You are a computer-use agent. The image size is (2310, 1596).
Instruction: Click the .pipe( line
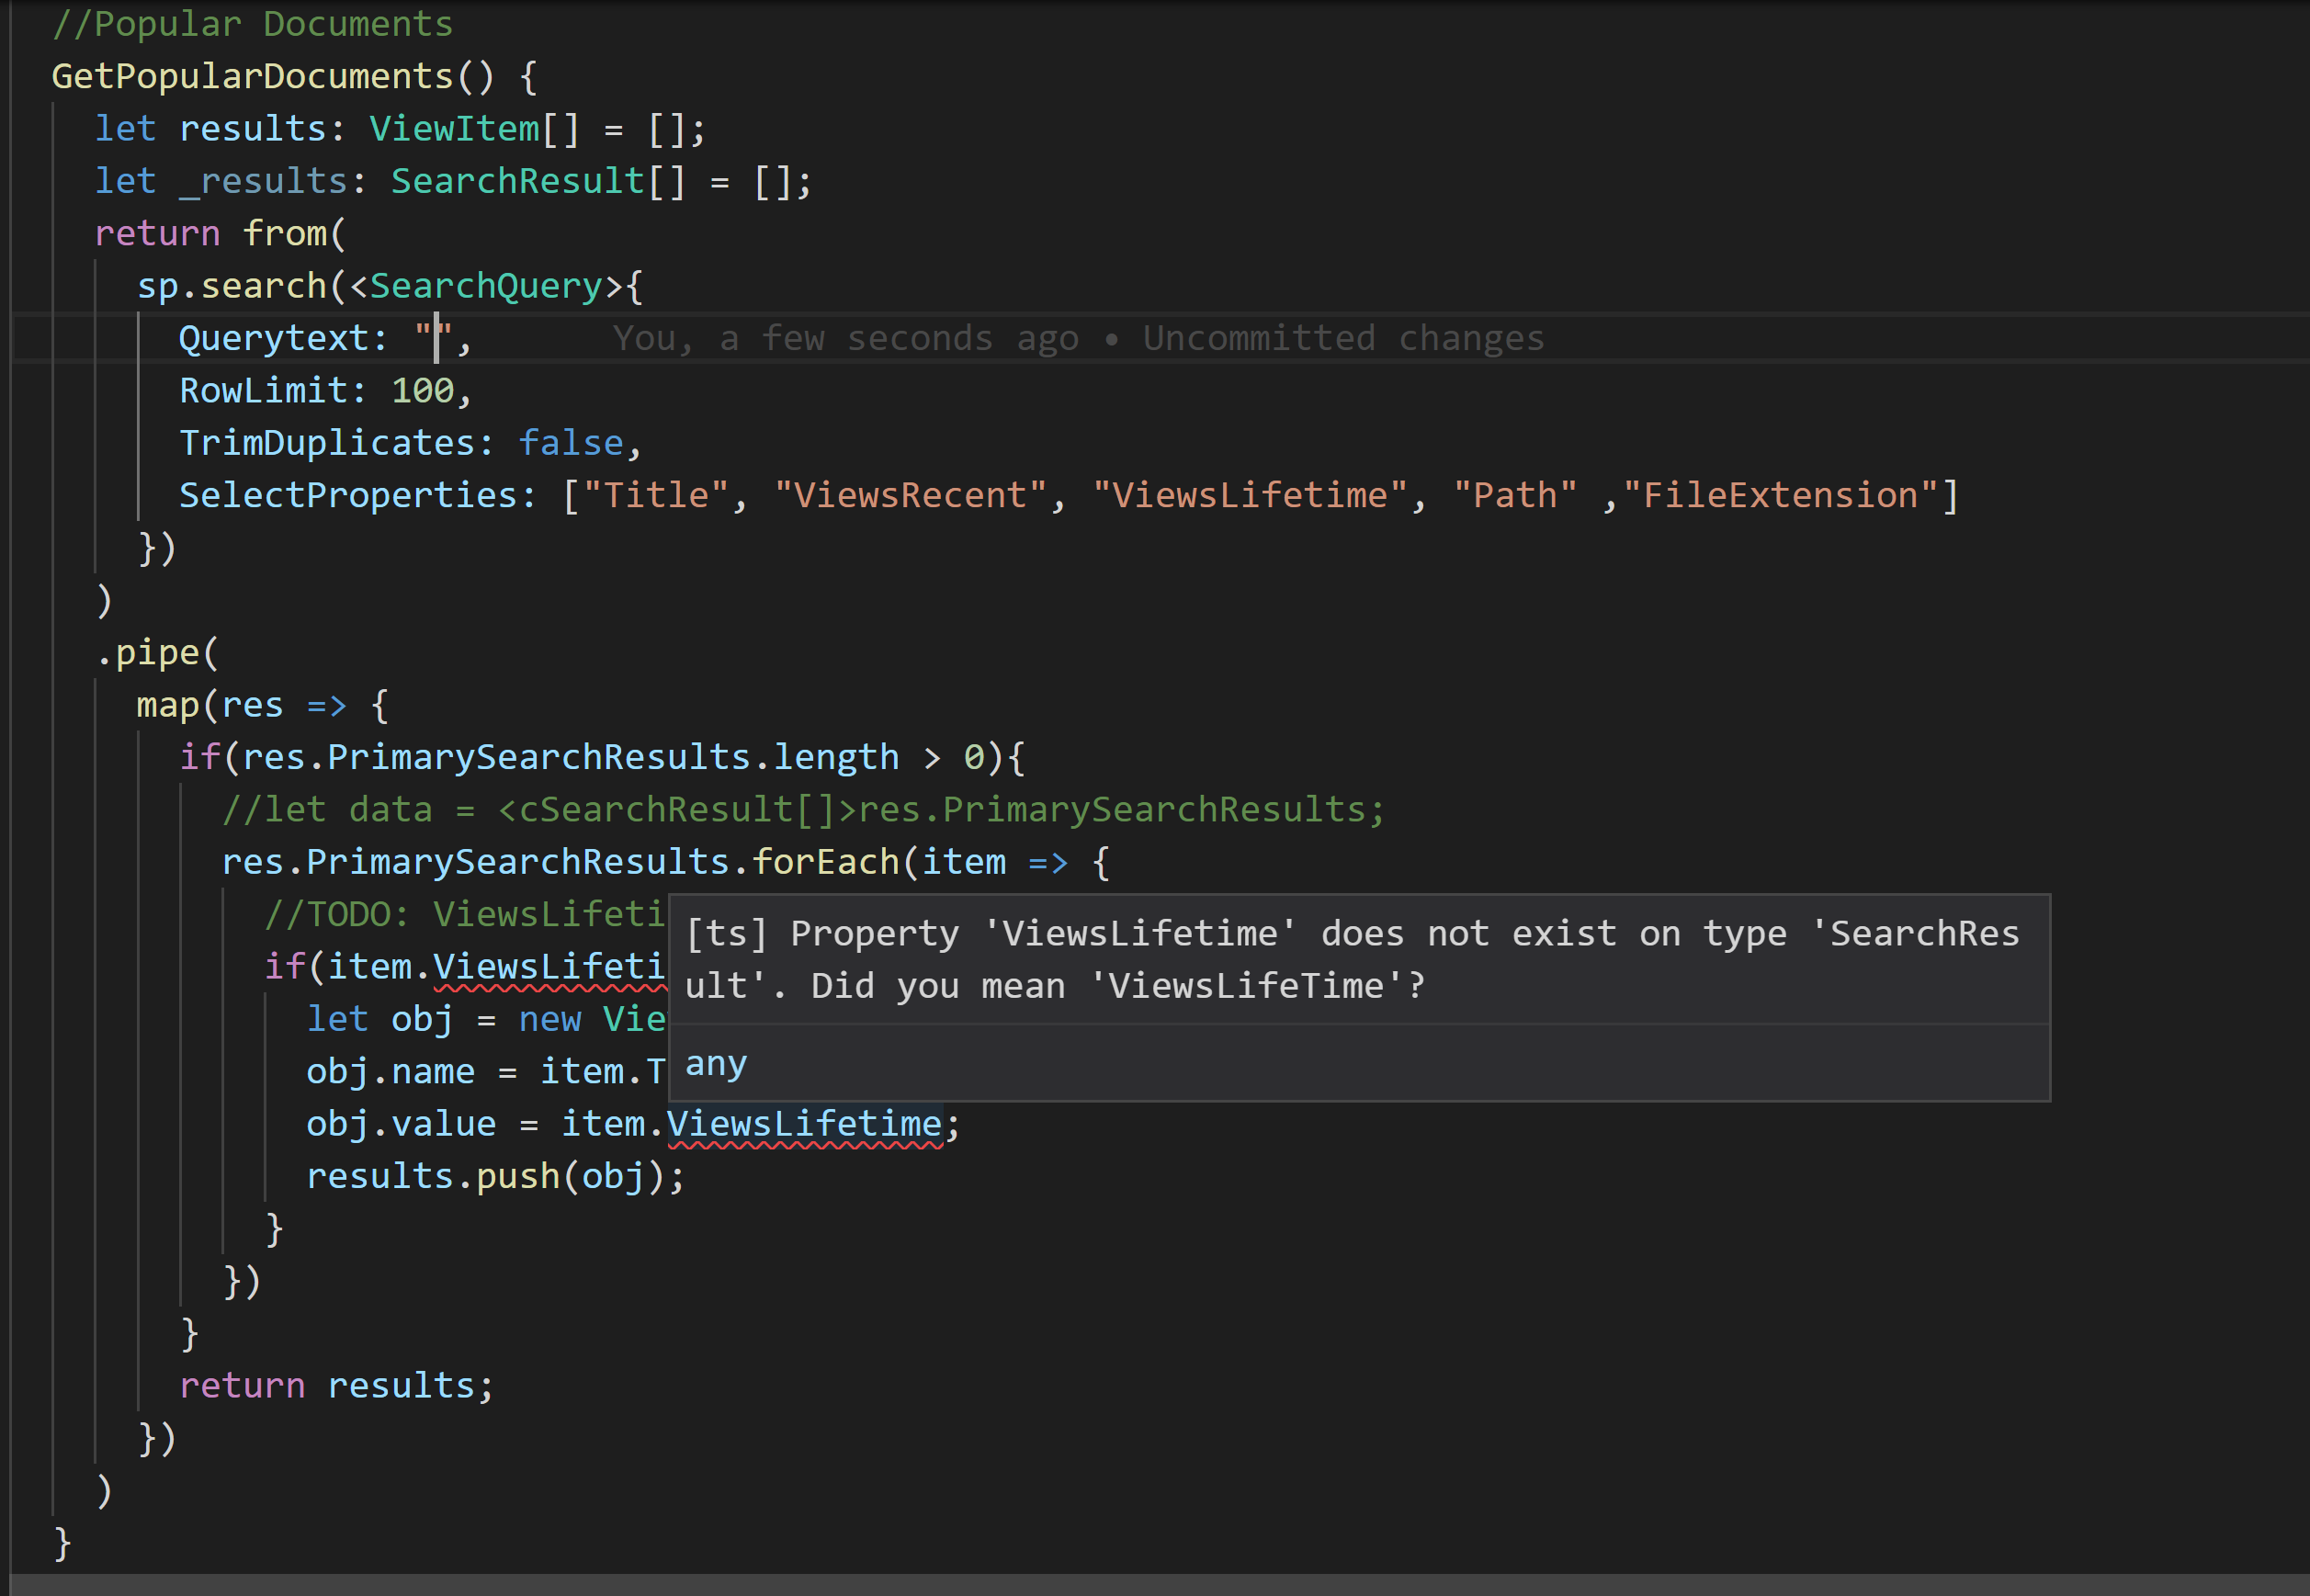[157, 651]
